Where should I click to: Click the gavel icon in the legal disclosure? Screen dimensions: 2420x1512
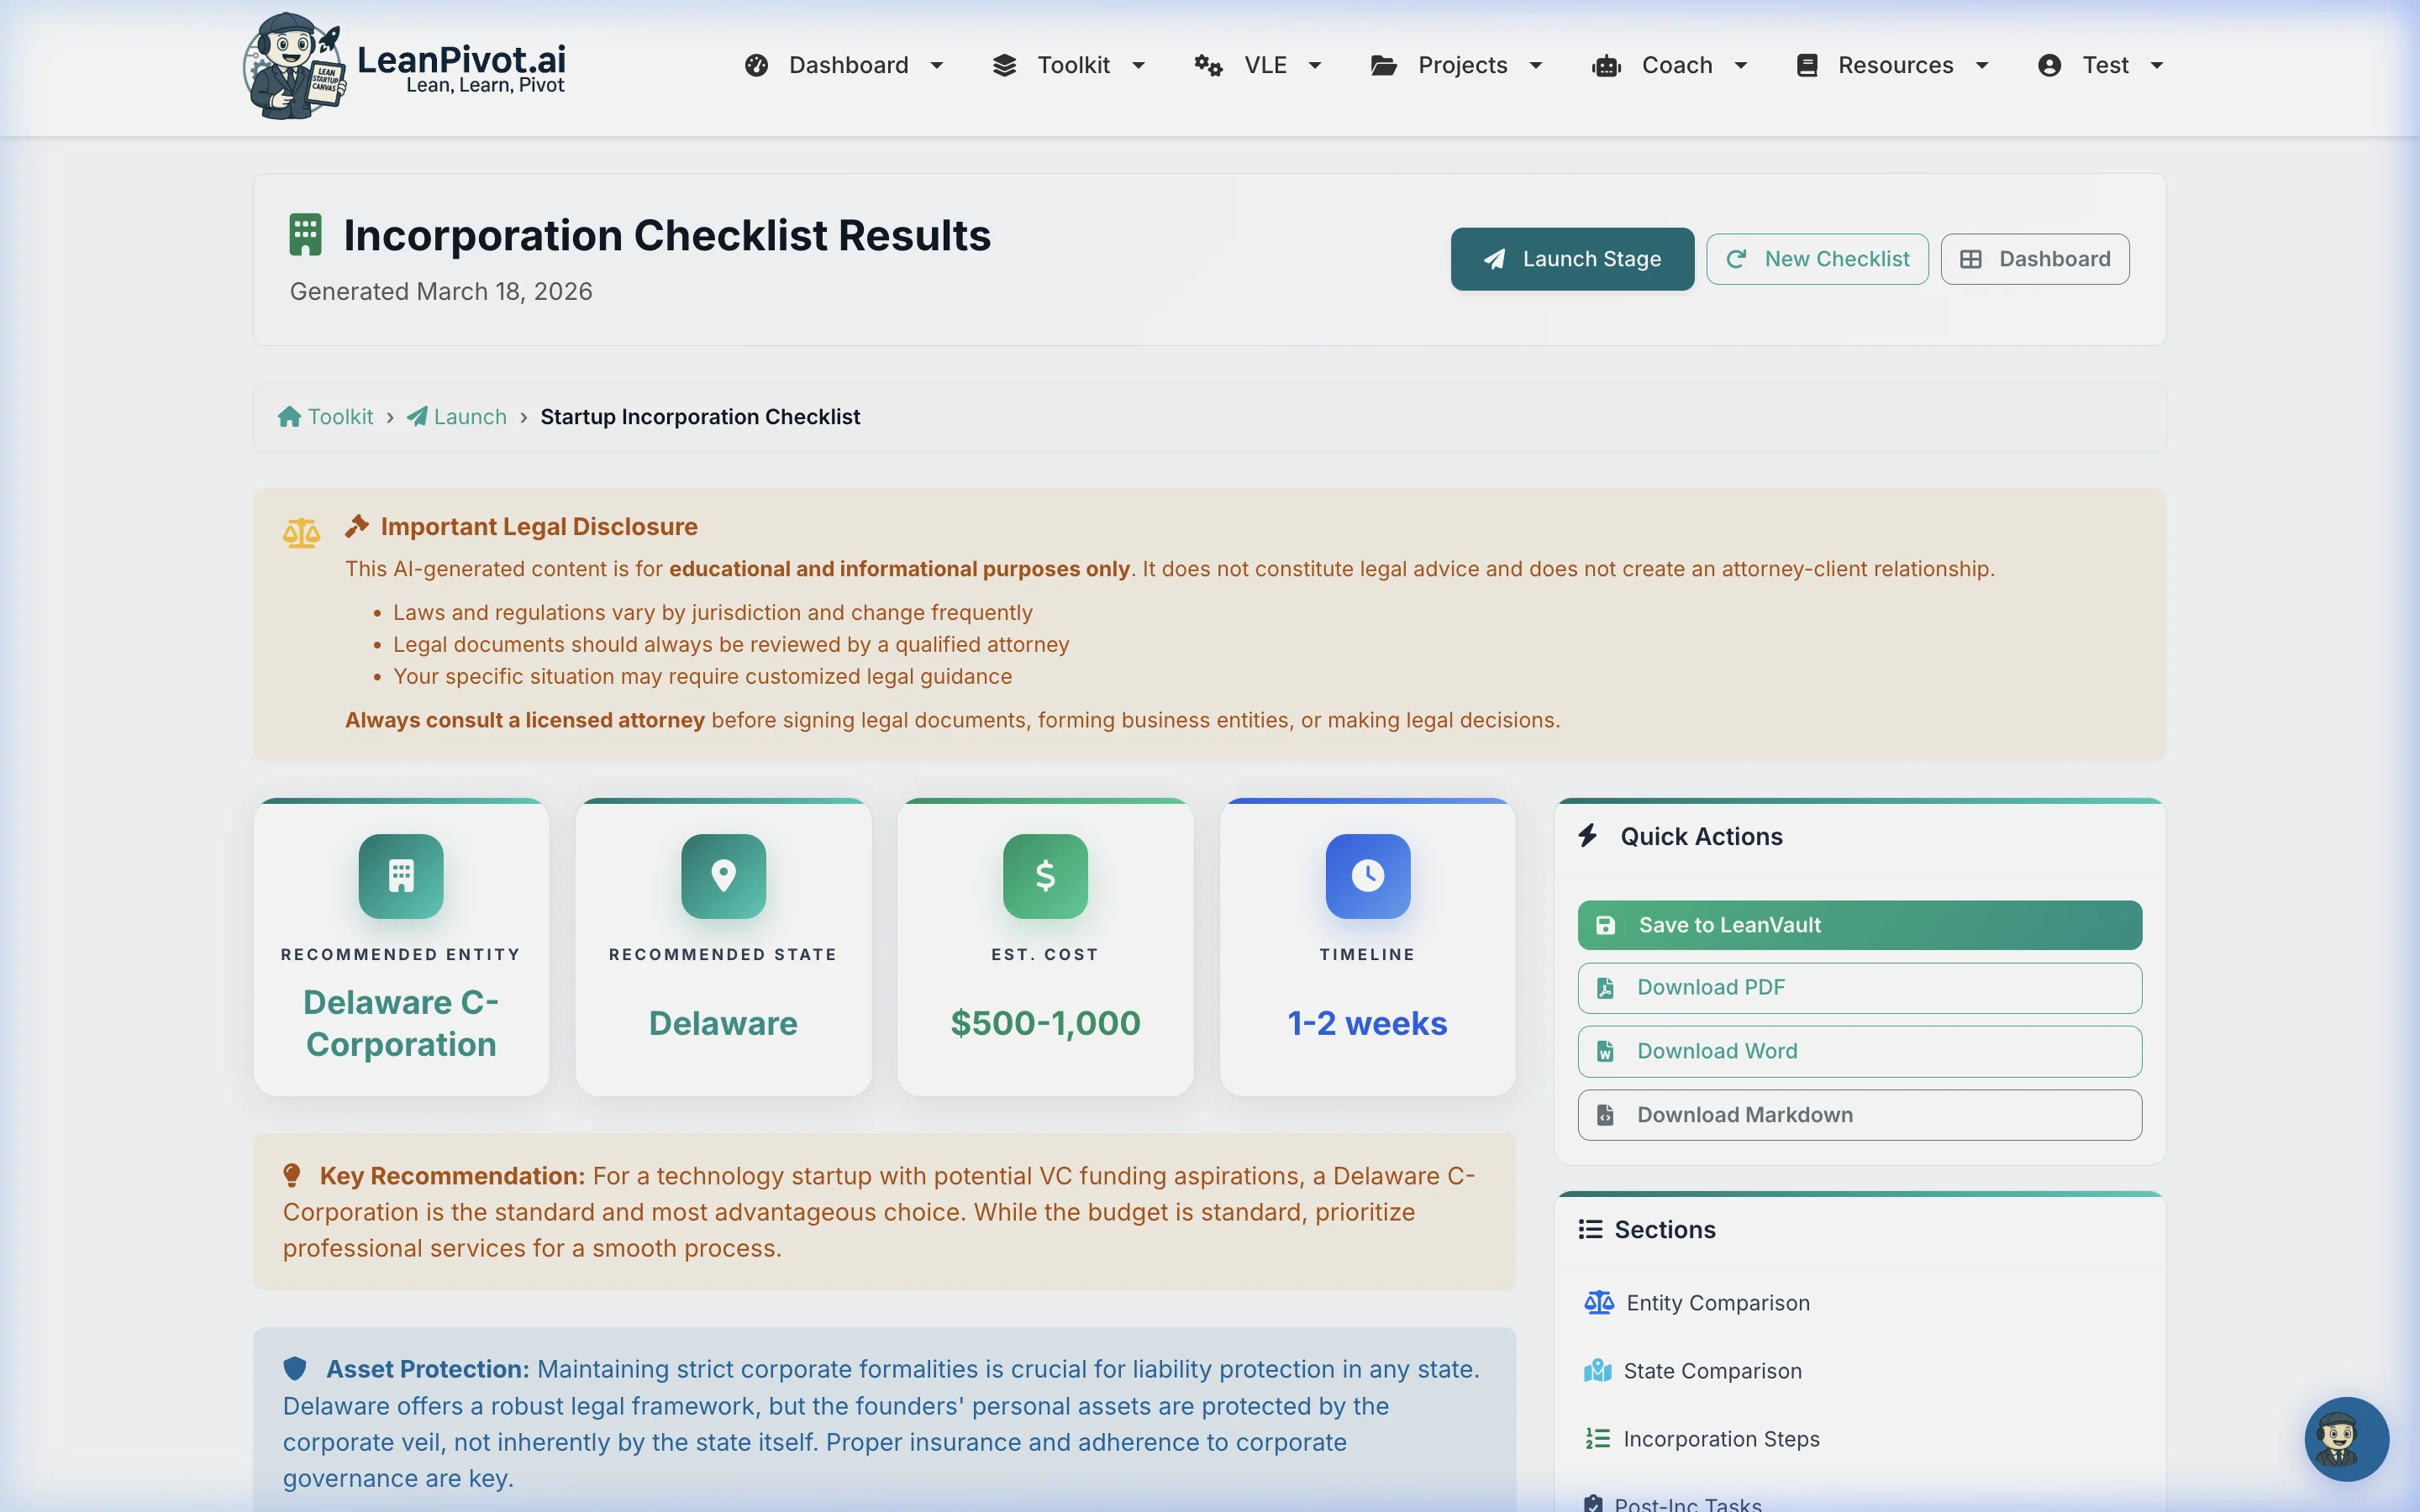coord(358,524)
